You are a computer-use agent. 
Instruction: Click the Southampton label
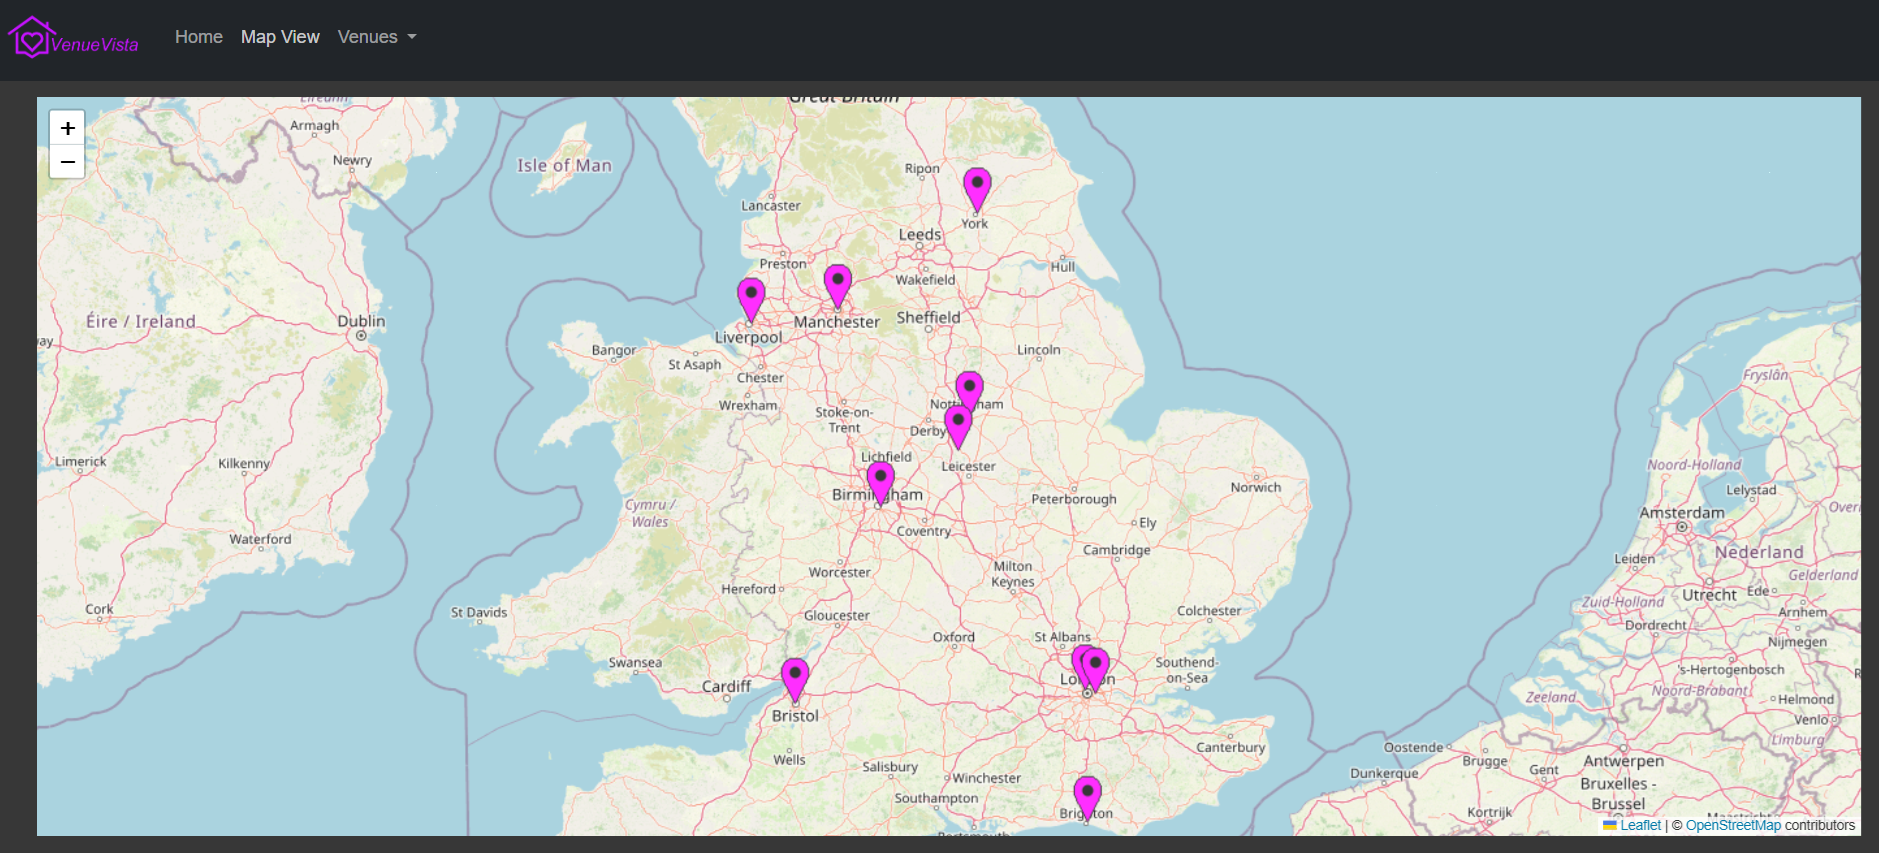936,798
